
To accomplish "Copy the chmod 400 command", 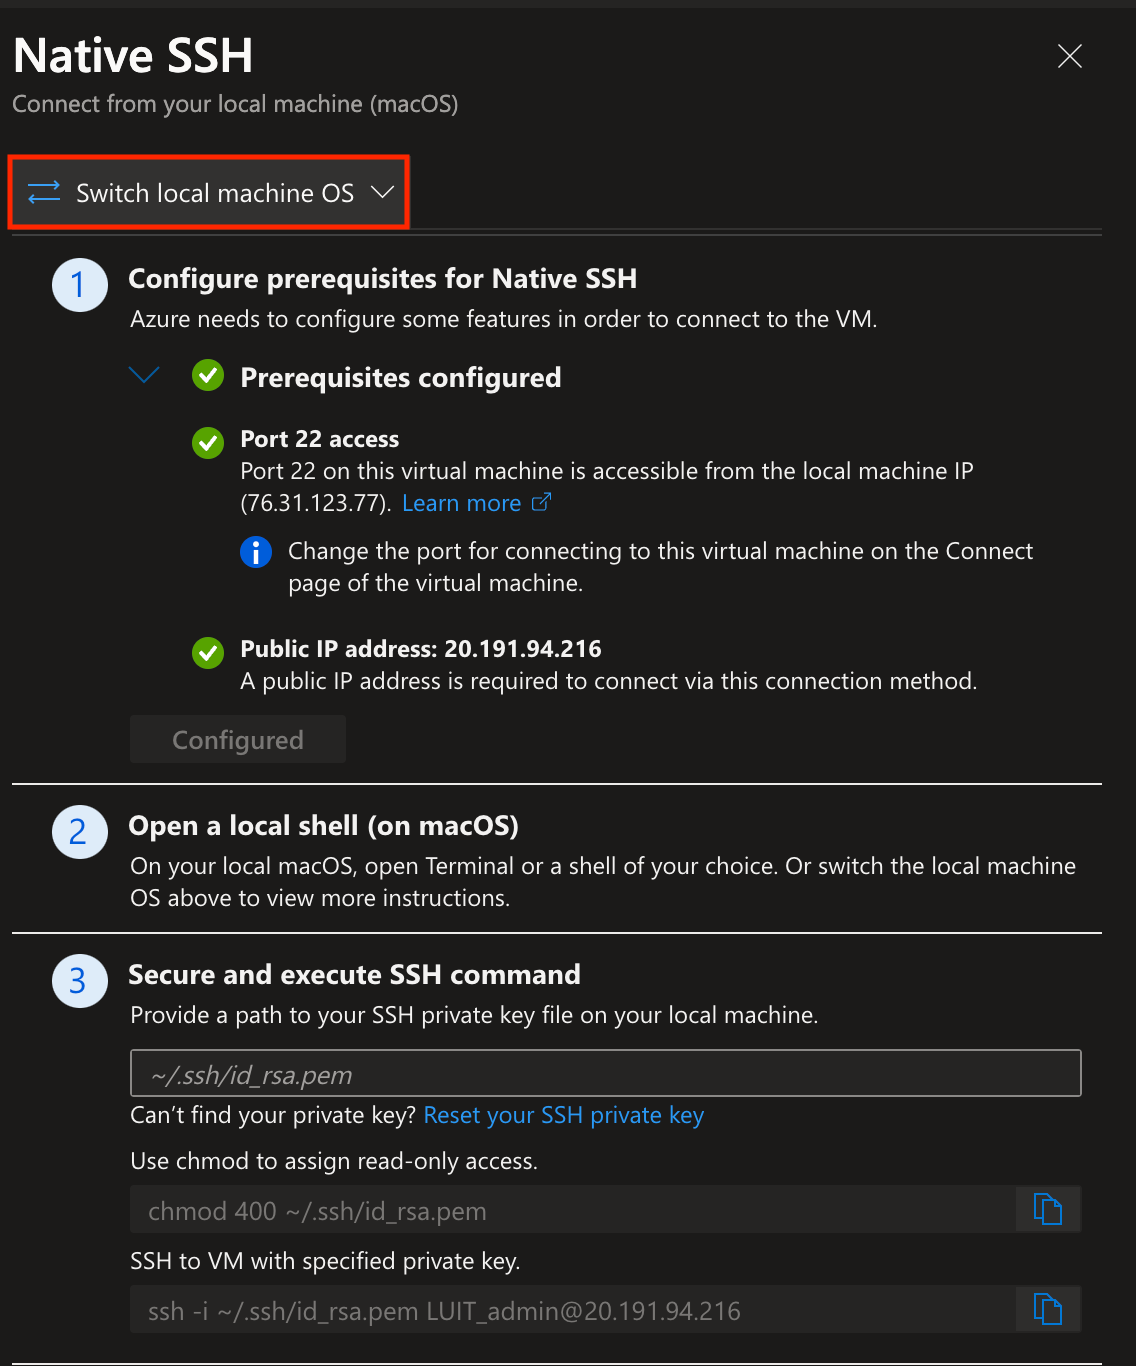I will [1048, 1210].
